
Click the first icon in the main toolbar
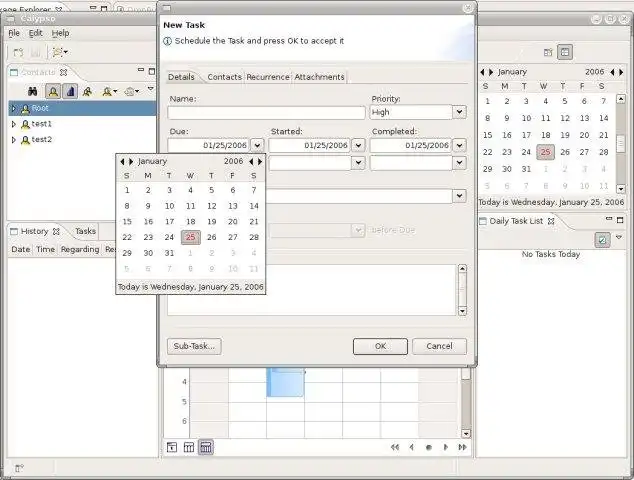click(18, 52)
